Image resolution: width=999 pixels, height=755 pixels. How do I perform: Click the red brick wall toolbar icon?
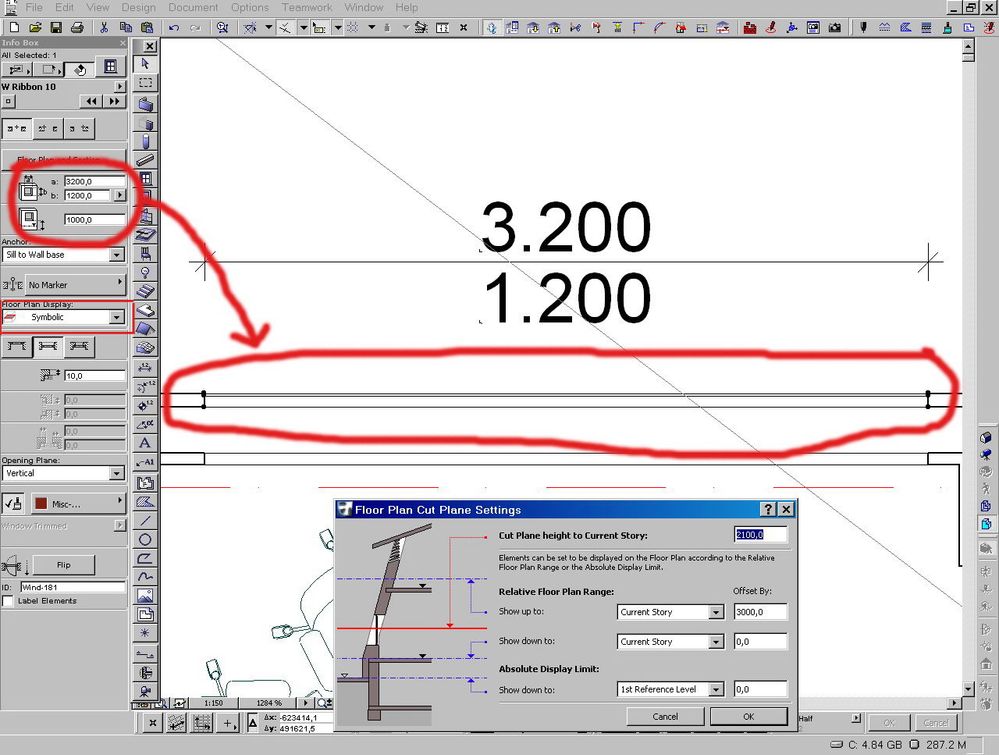[x=750, y=27]
